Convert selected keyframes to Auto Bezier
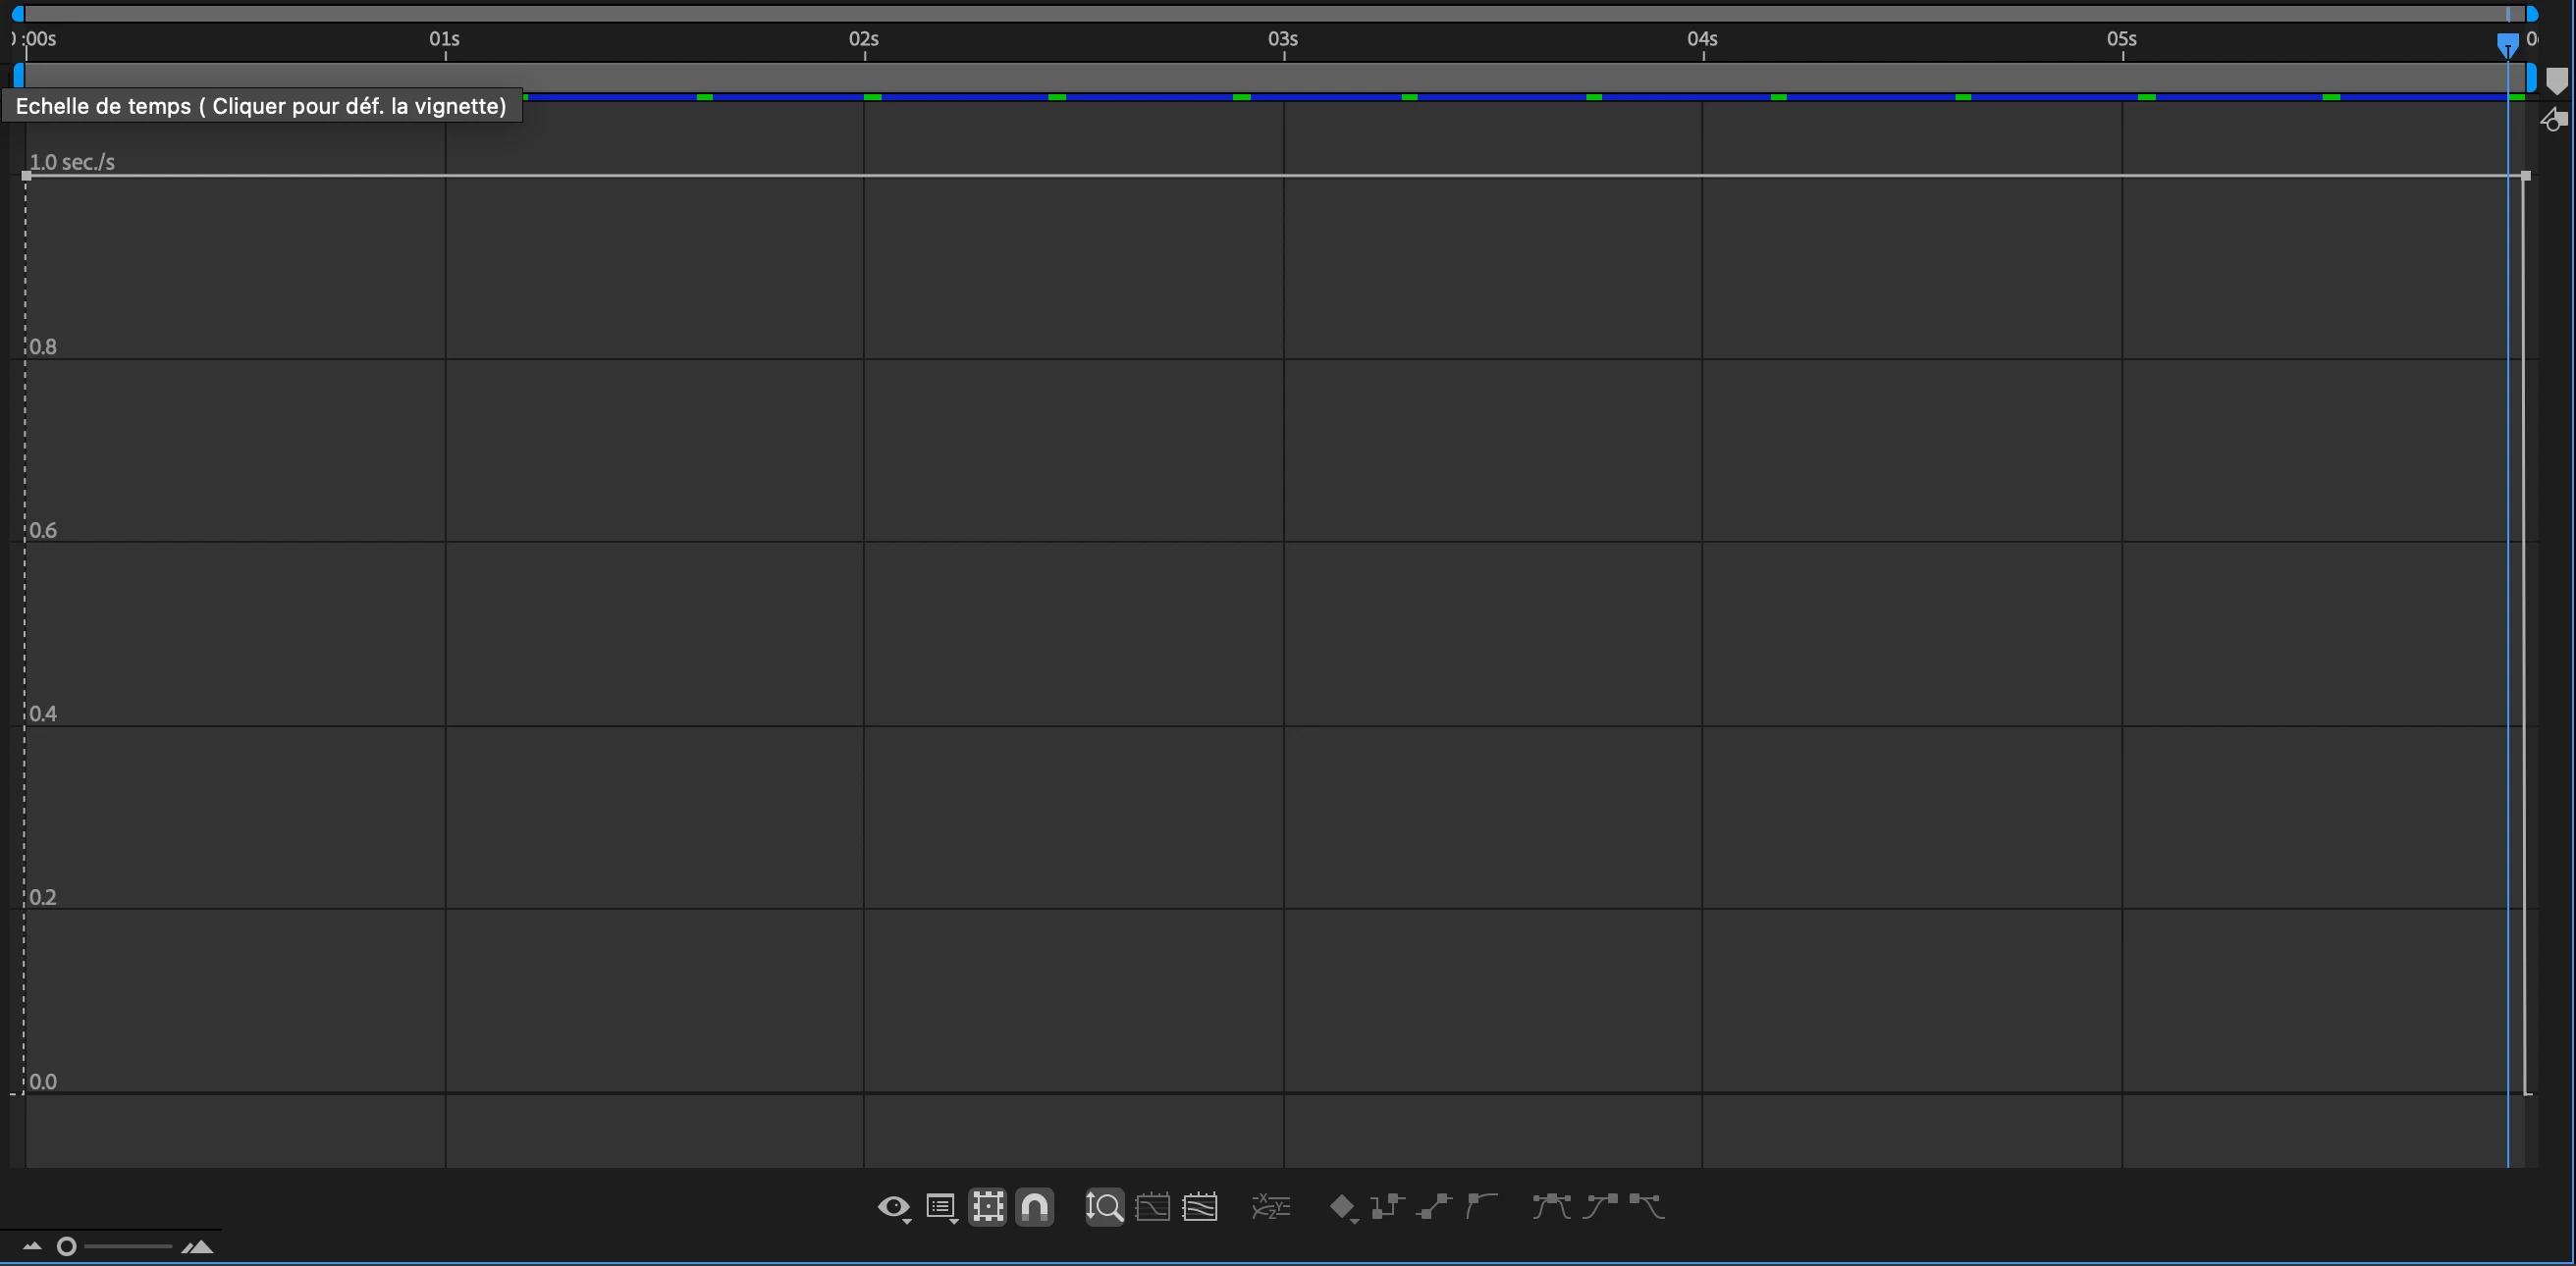This screenshot has width=2576, height=1266. click(1481, 1207)
